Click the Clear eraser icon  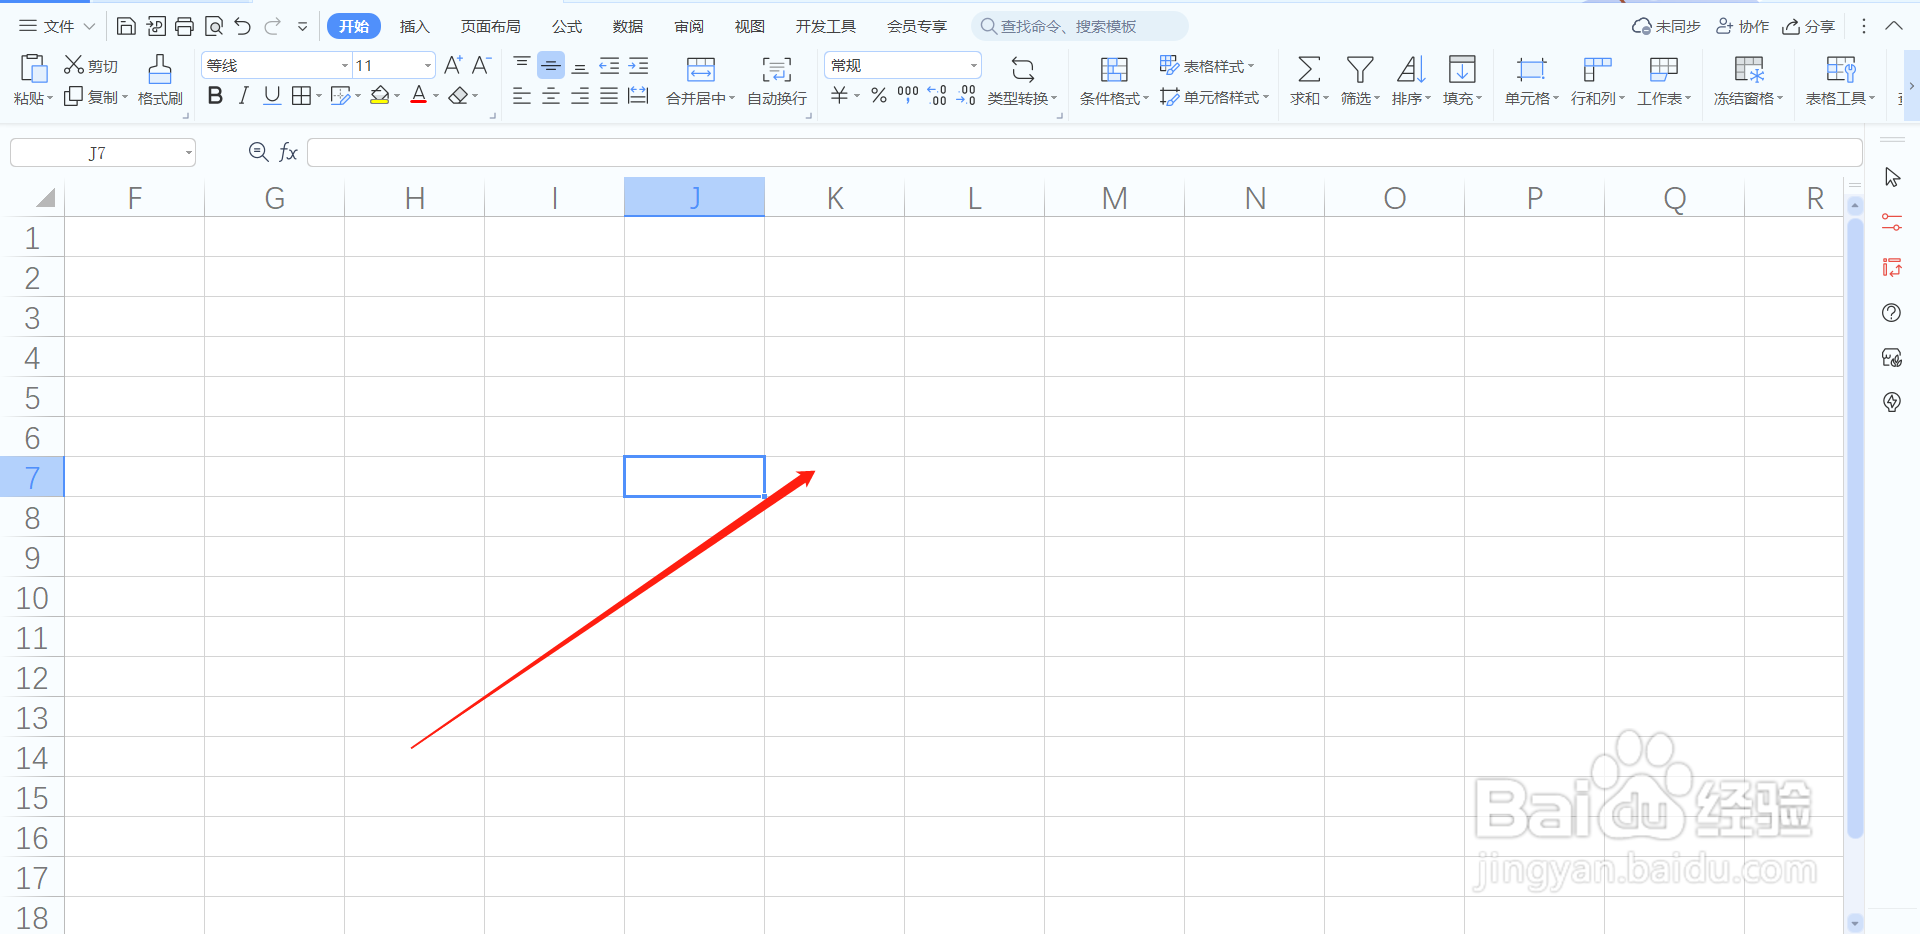pyautogui.click(x=458, y=96)
